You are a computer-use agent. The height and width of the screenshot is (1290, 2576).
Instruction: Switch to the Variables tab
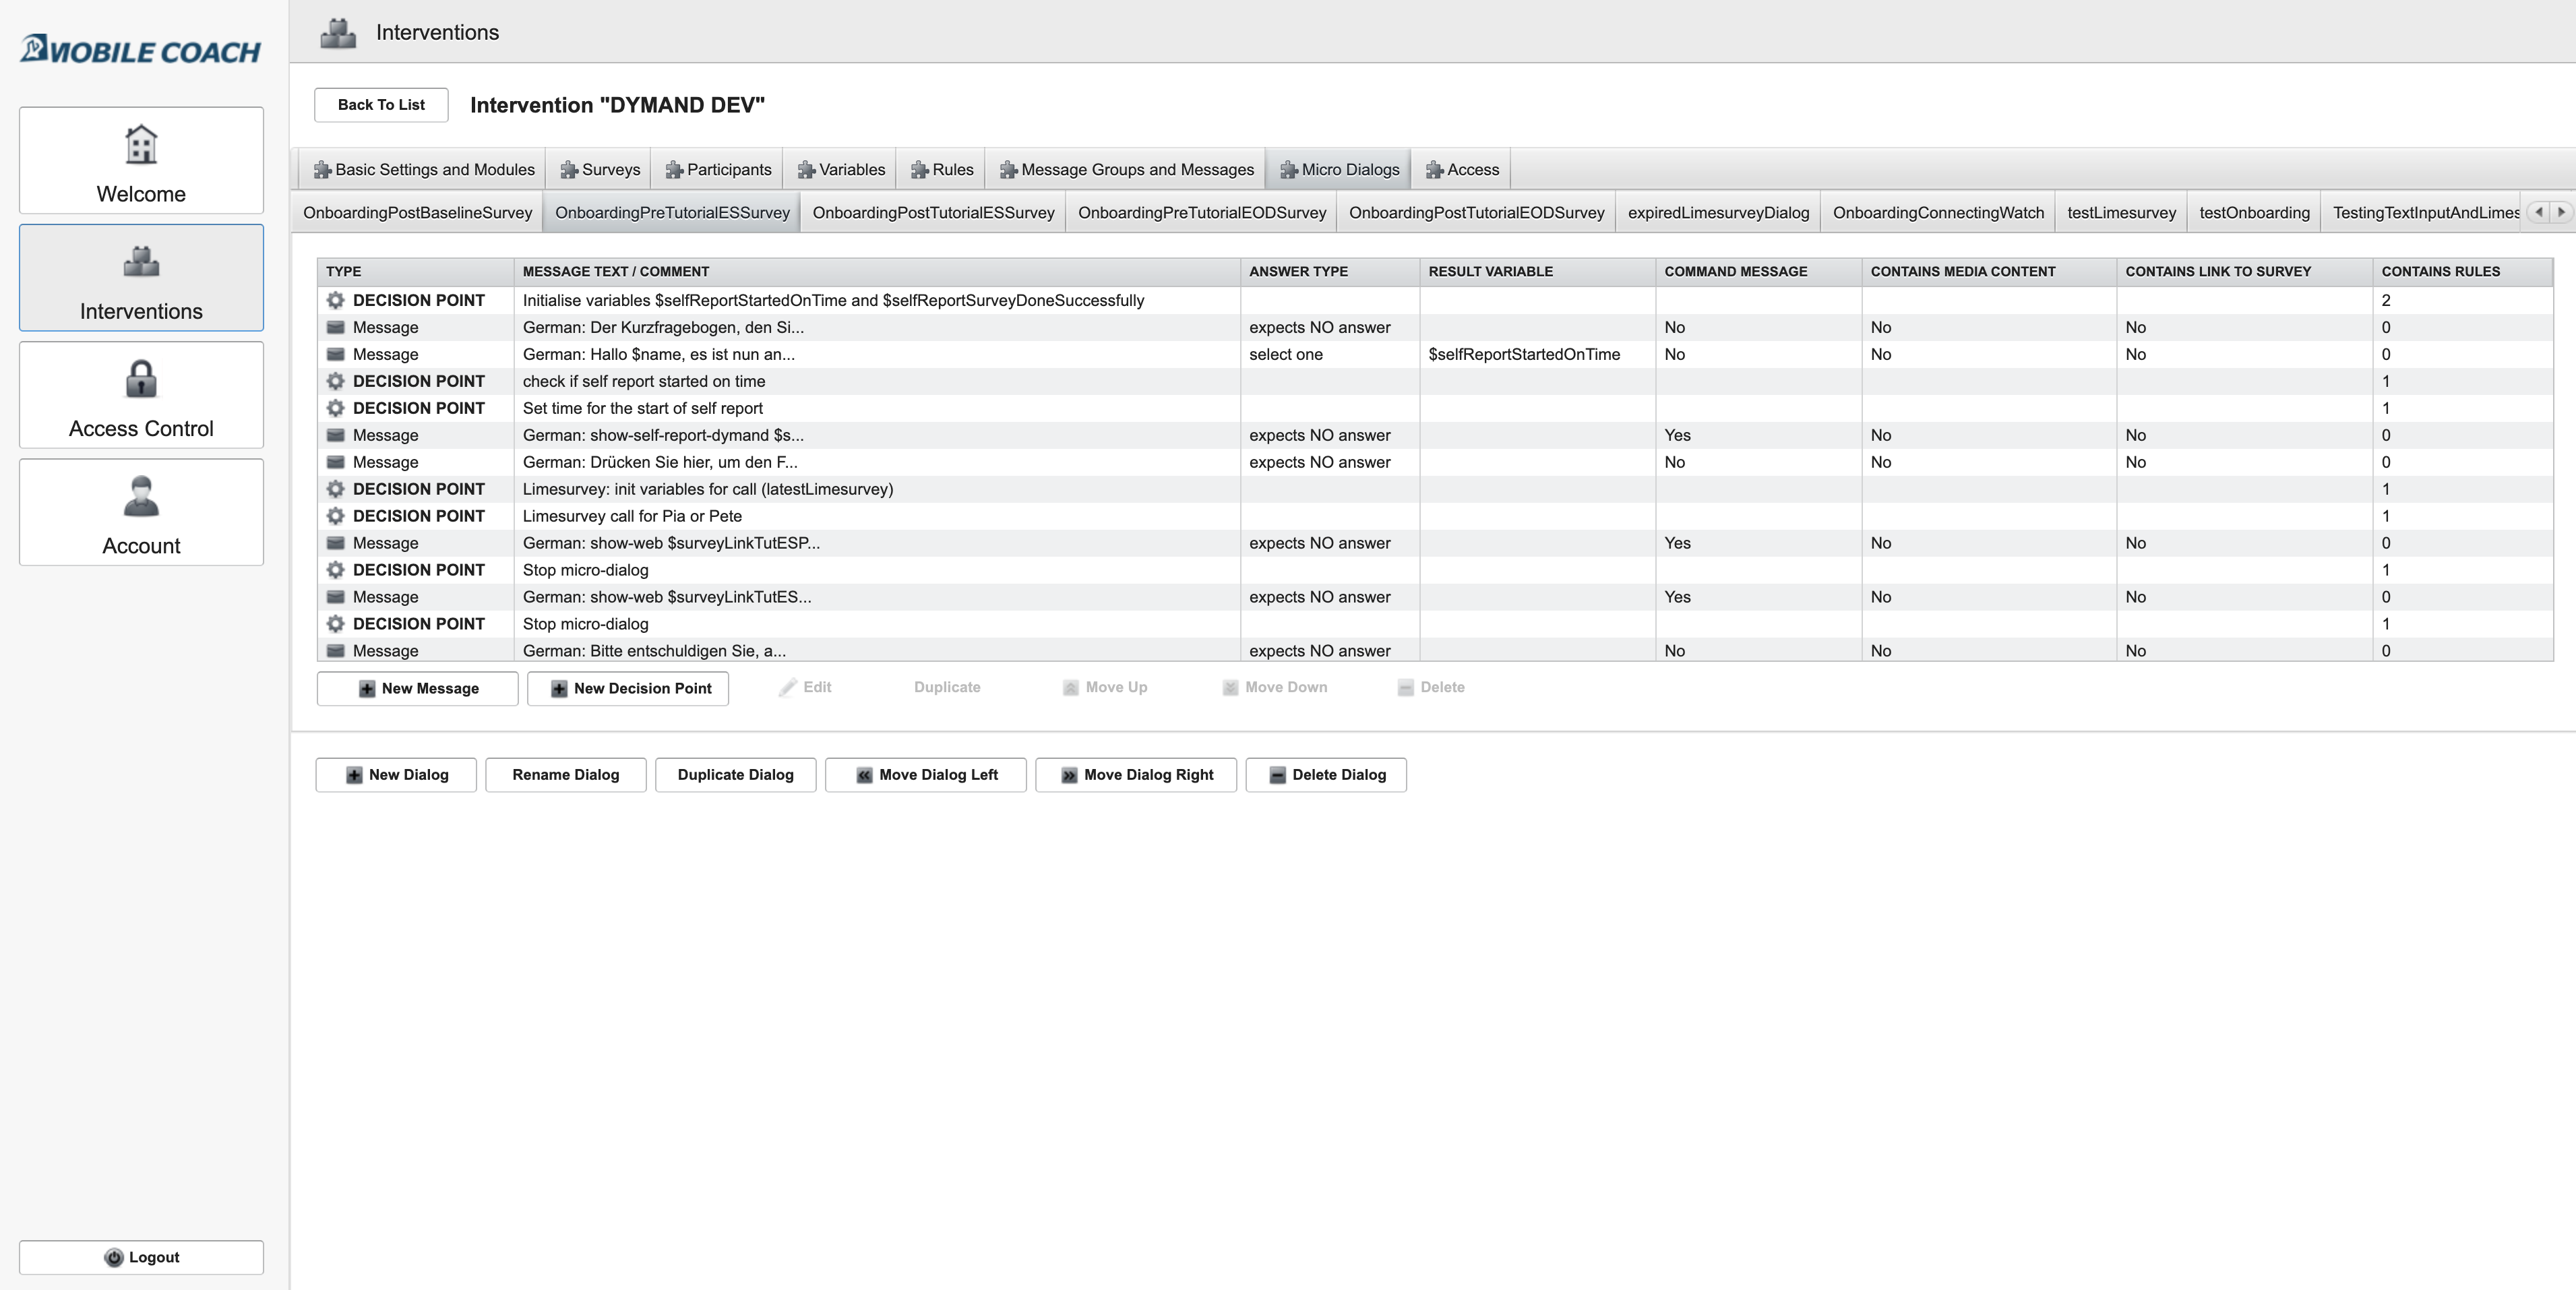pos(841,169)
